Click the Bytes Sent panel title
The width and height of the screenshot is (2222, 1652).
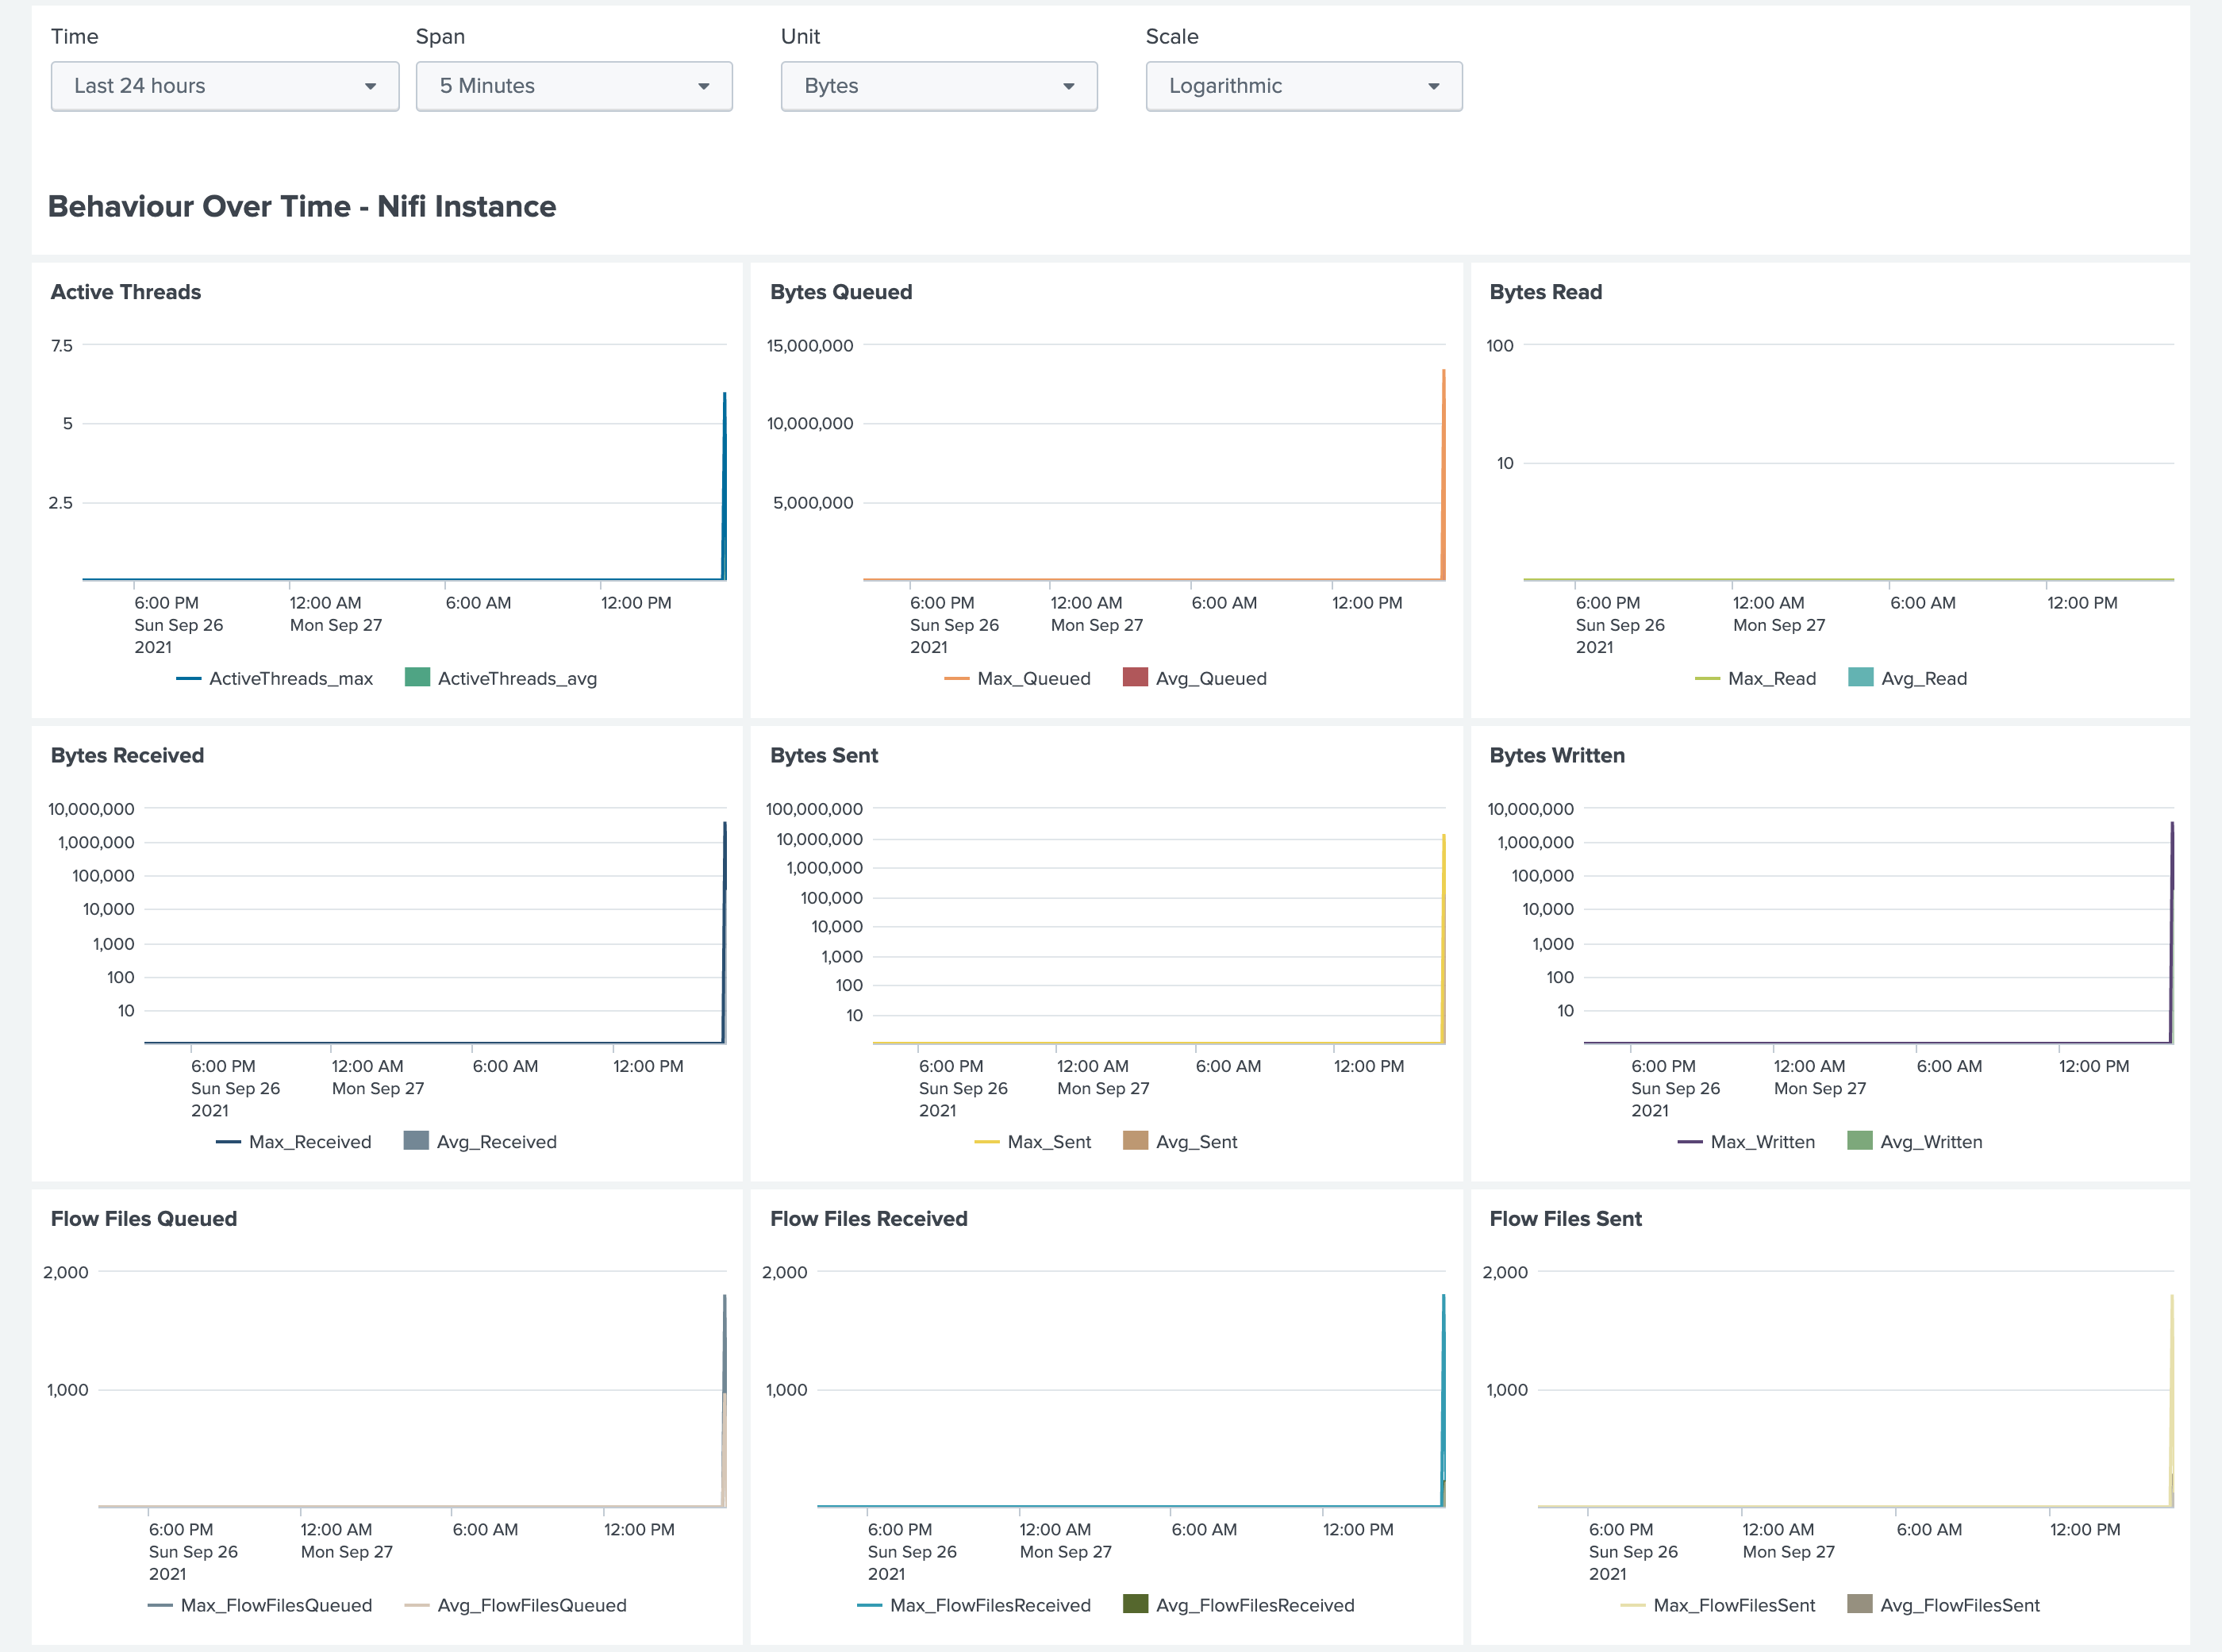point(824,755)
